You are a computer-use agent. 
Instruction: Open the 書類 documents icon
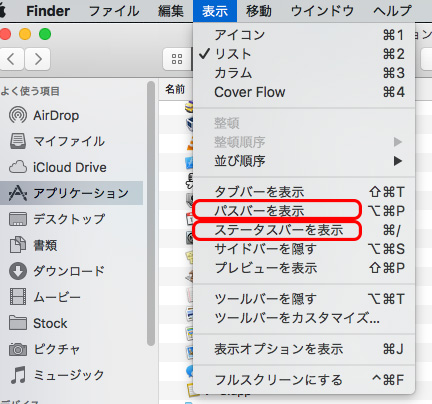[x=18, y=245]
